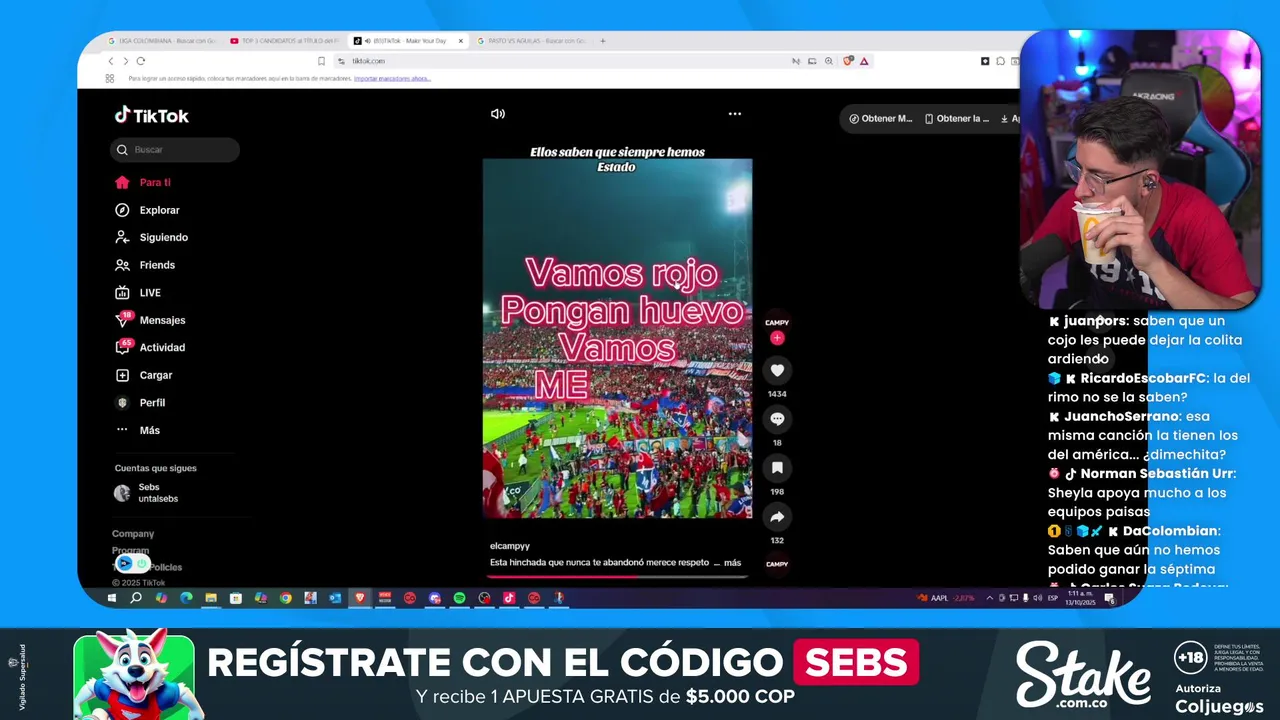Open the LIVE section
1280x720 pixels.
(138, 293)
